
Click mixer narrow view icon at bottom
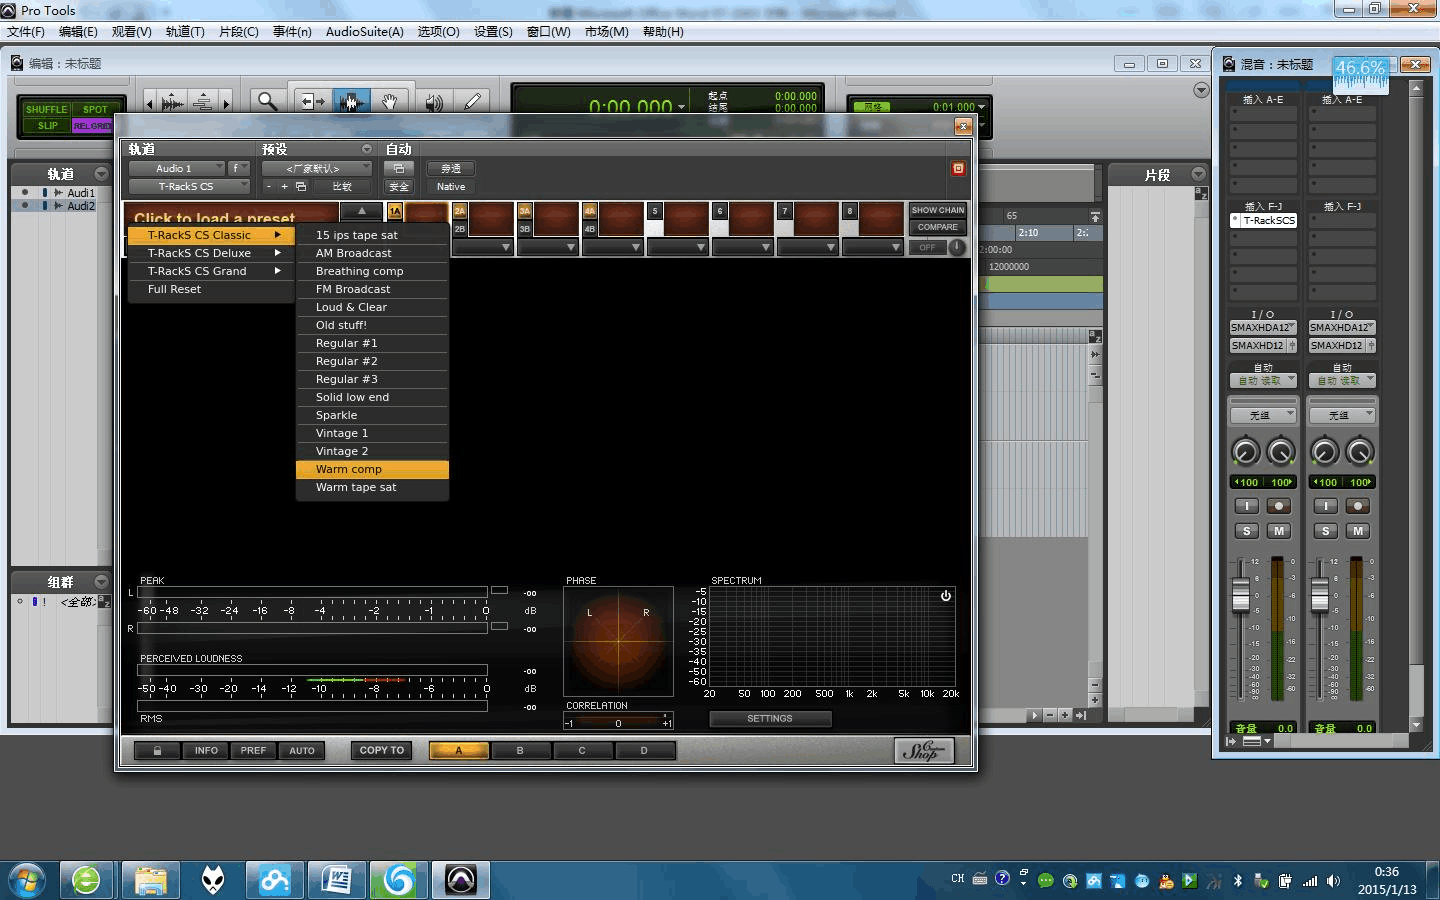pos(1252,741)
